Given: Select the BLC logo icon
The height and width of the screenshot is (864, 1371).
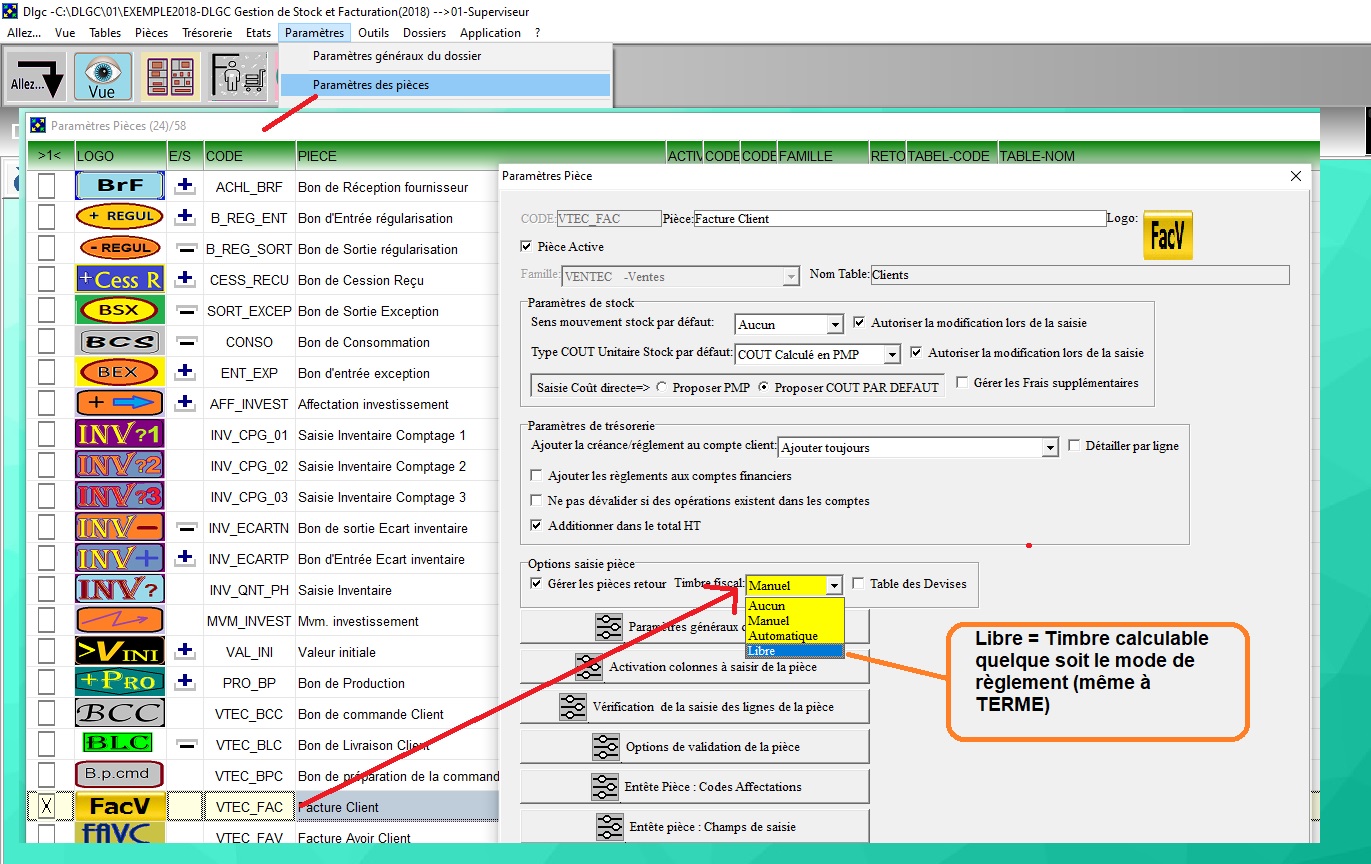Looking at the screenshot, I should [x=119, y=744].
